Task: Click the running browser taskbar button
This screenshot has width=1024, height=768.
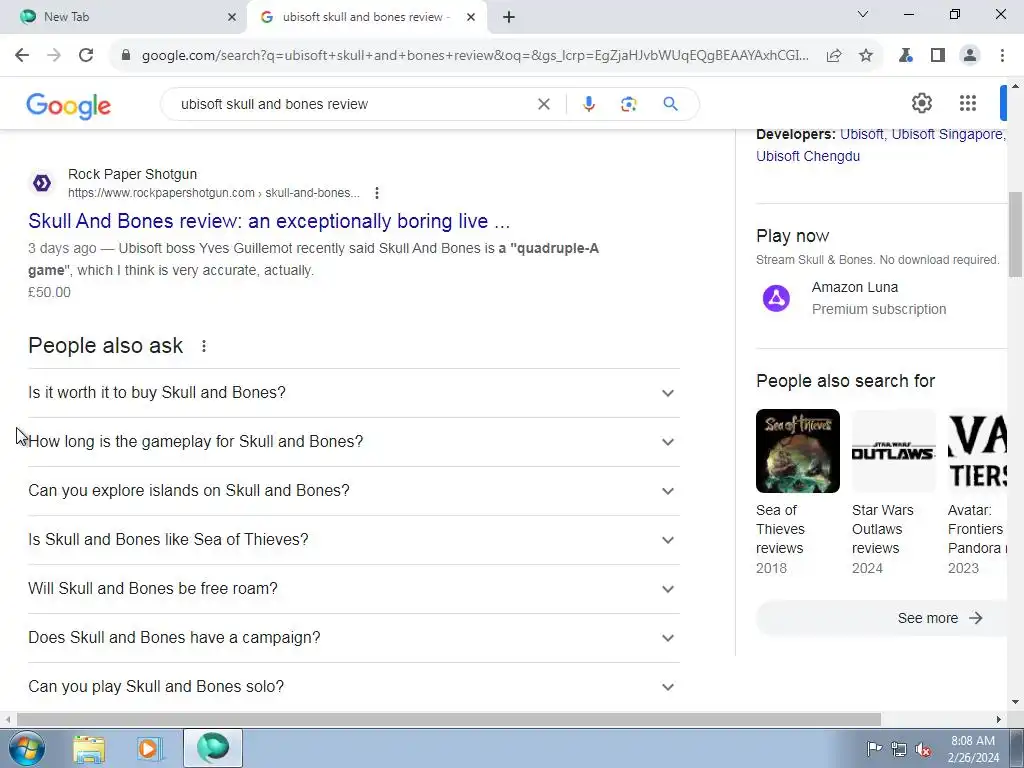Action: 213,748
